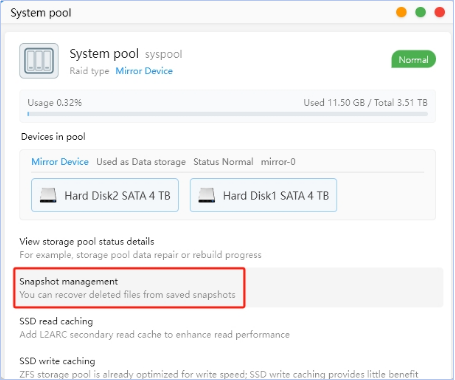Open SSD write caching option
455x380 pixels.
click(x=219, y=367)
